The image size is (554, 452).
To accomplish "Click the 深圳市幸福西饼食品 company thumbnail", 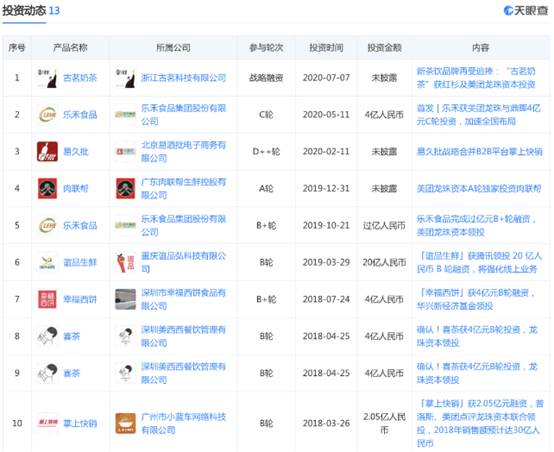I will point(125,299).
